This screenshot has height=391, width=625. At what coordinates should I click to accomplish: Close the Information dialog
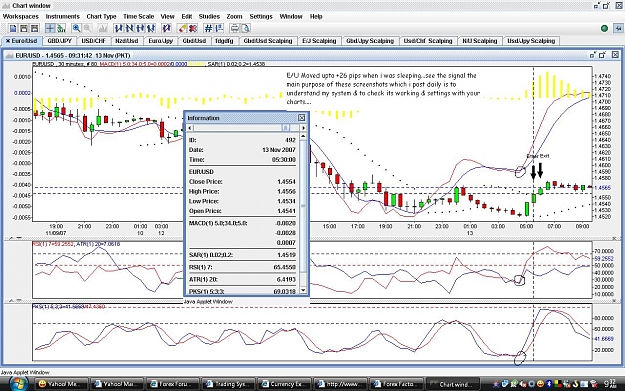tap(302, 118)
